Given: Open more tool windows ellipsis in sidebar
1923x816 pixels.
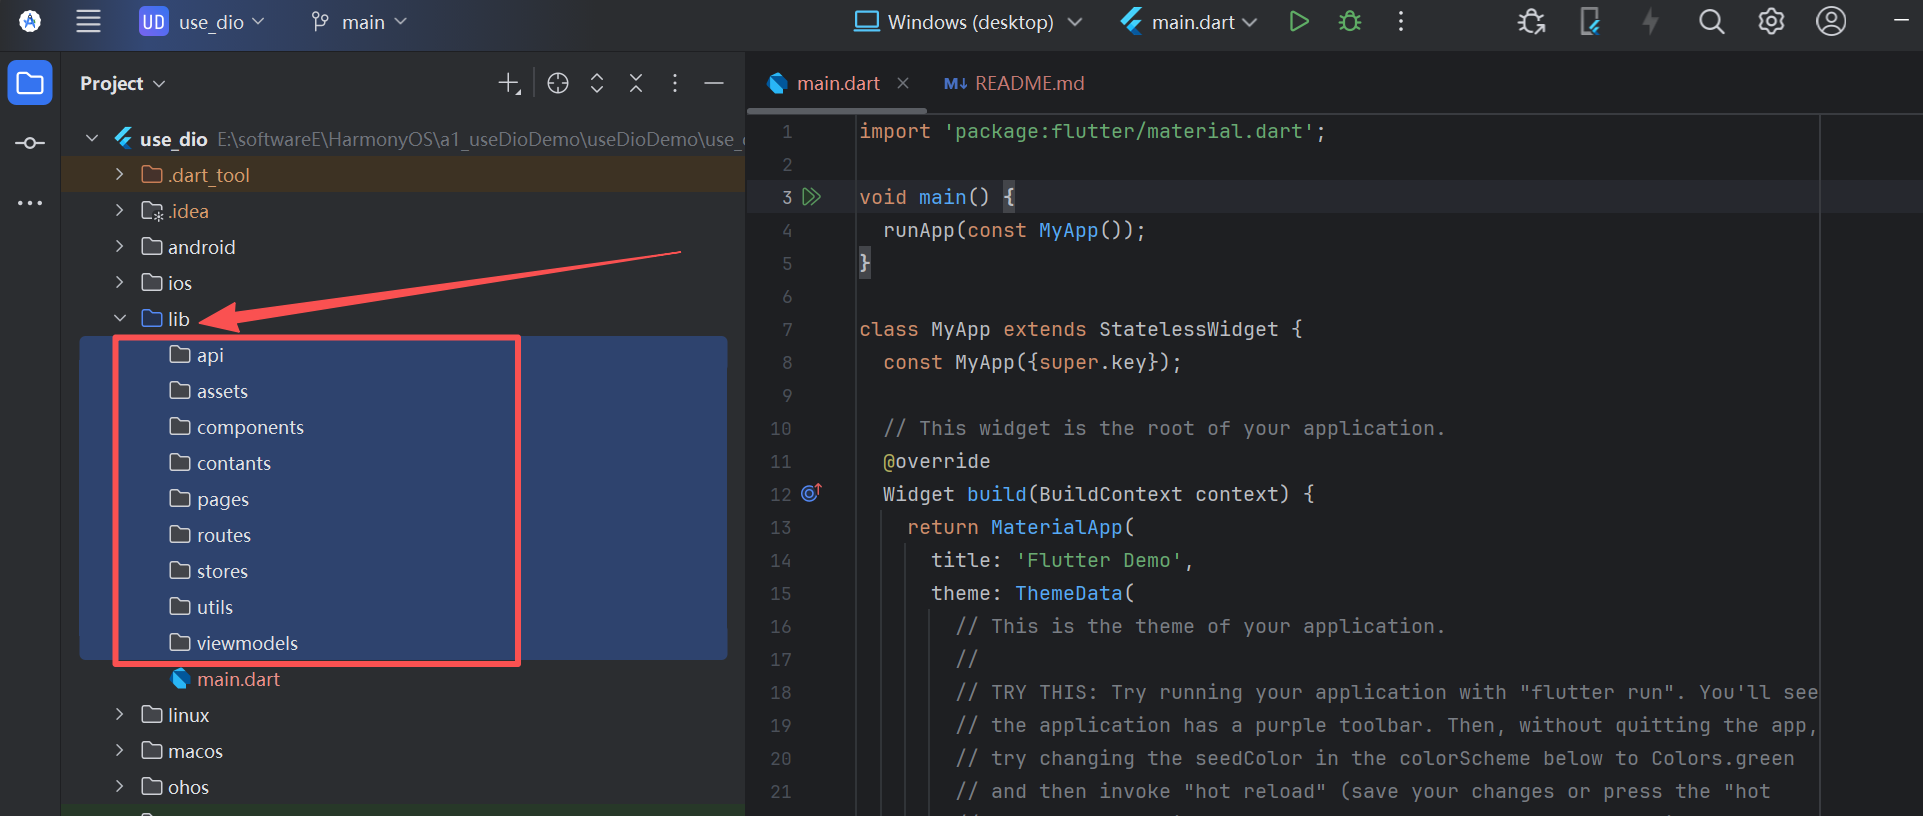Looking at the screenshot, I should (x=30, y=203).
